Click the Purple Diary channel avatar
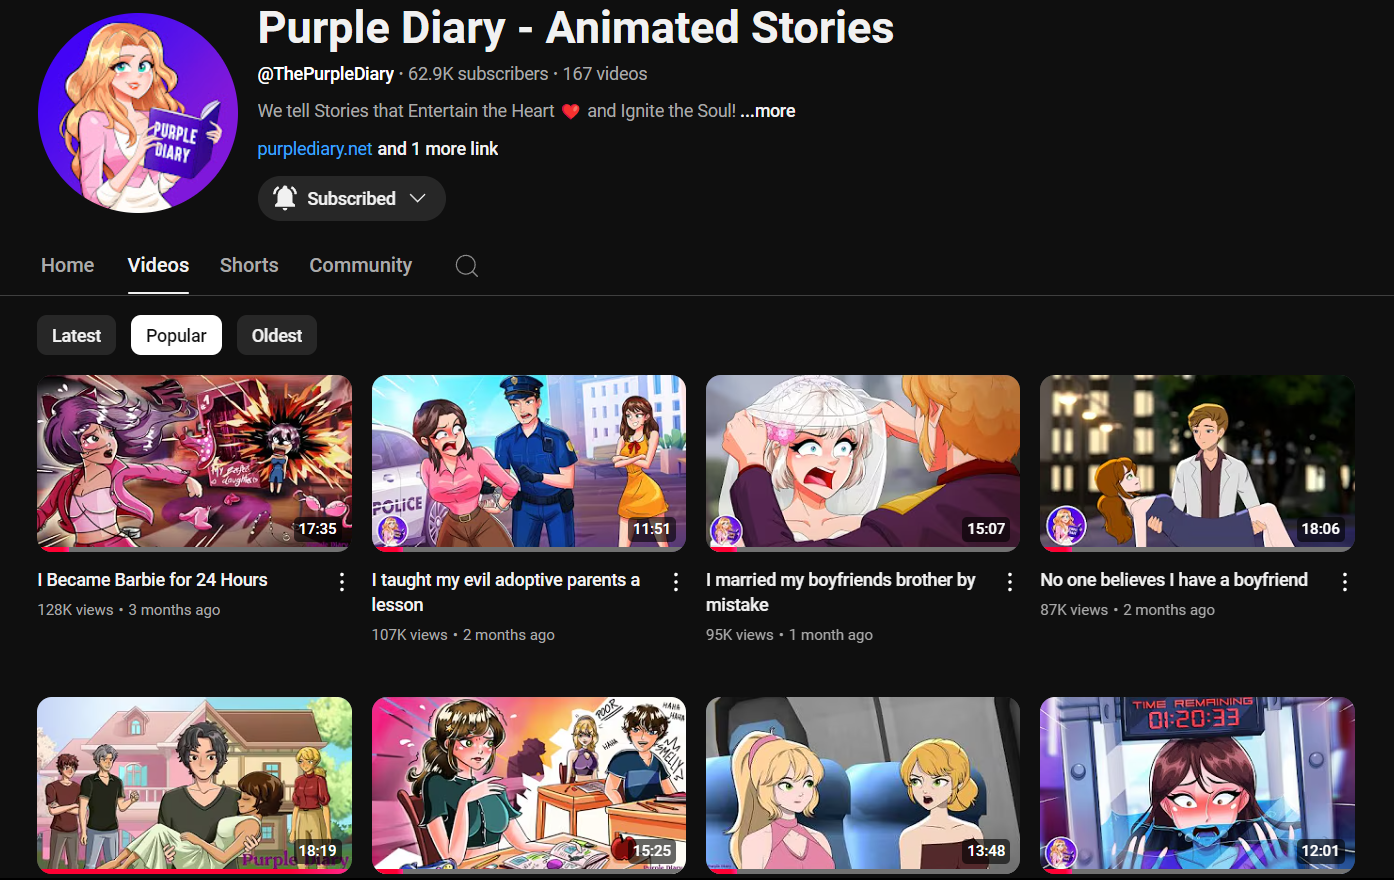The height and width of the screenshot is (880, 1394). (138, 112)
